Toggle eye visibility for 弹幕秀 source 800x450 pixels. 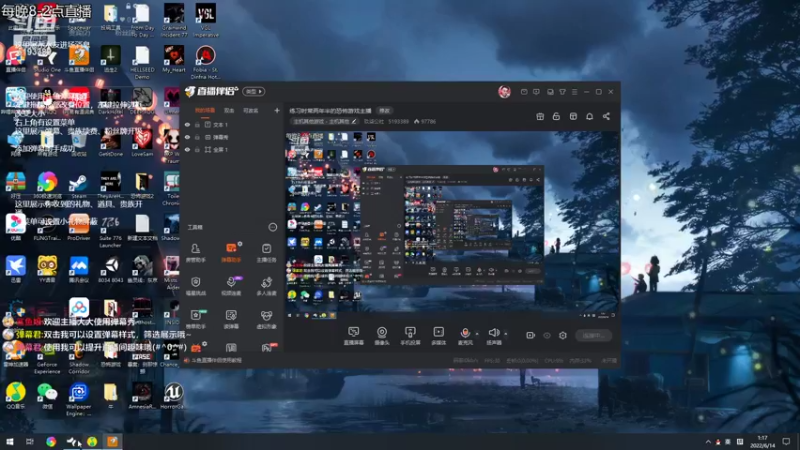pos(187,137)
